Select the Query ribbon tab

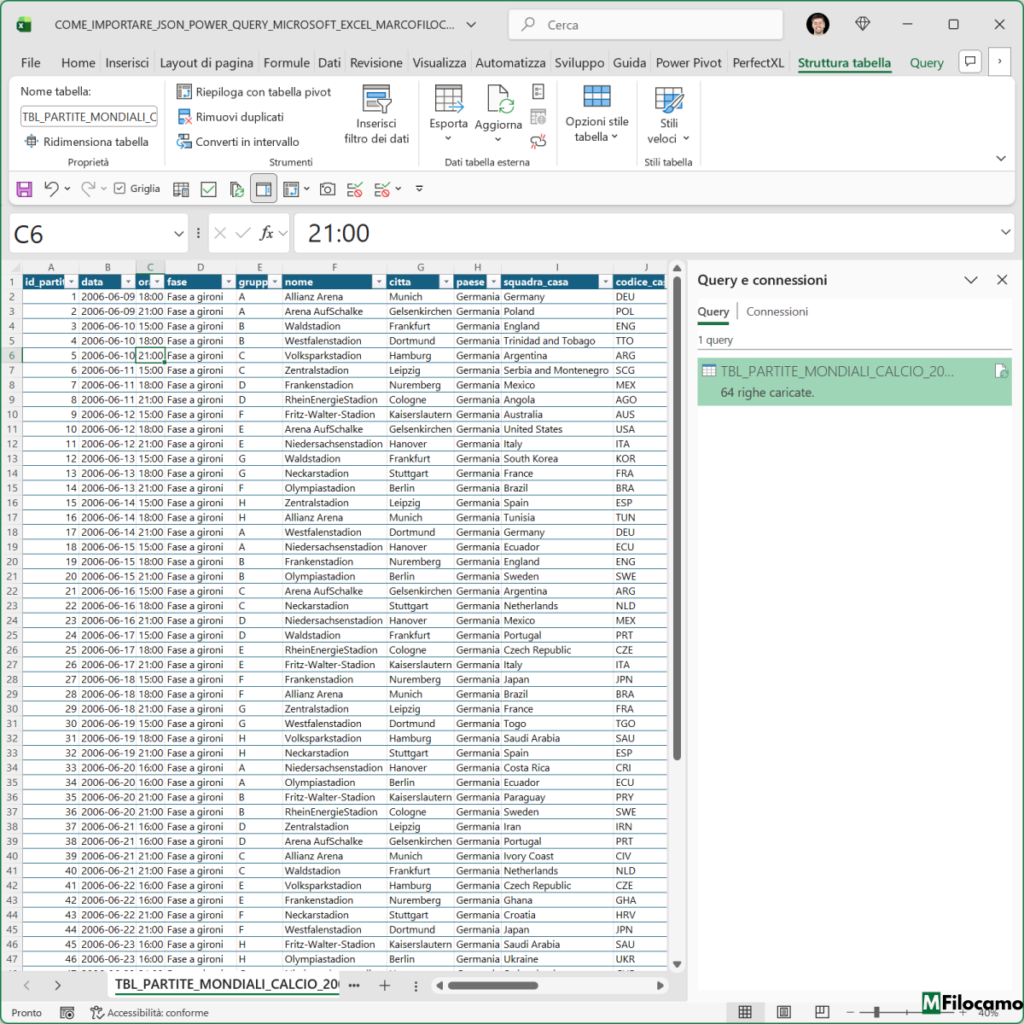tap(926, 63)
